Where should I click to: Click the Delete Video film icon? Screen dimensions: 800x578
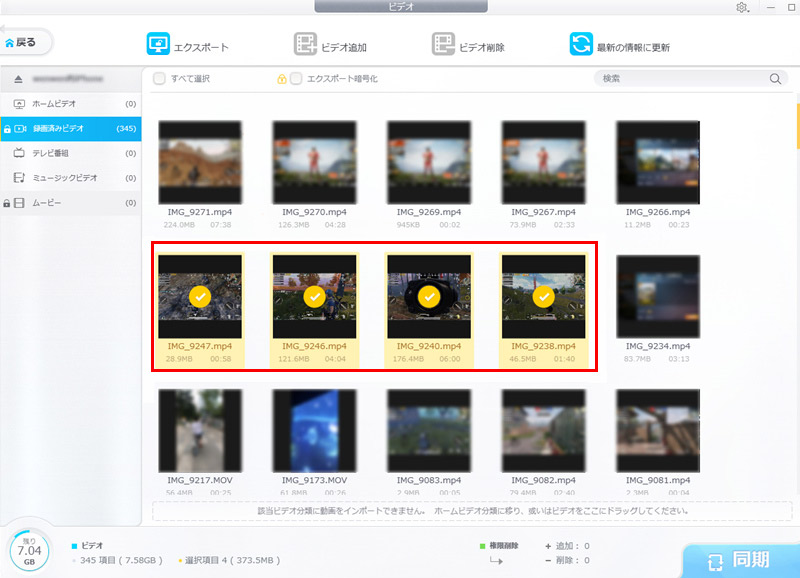click(x=443, y=44)
